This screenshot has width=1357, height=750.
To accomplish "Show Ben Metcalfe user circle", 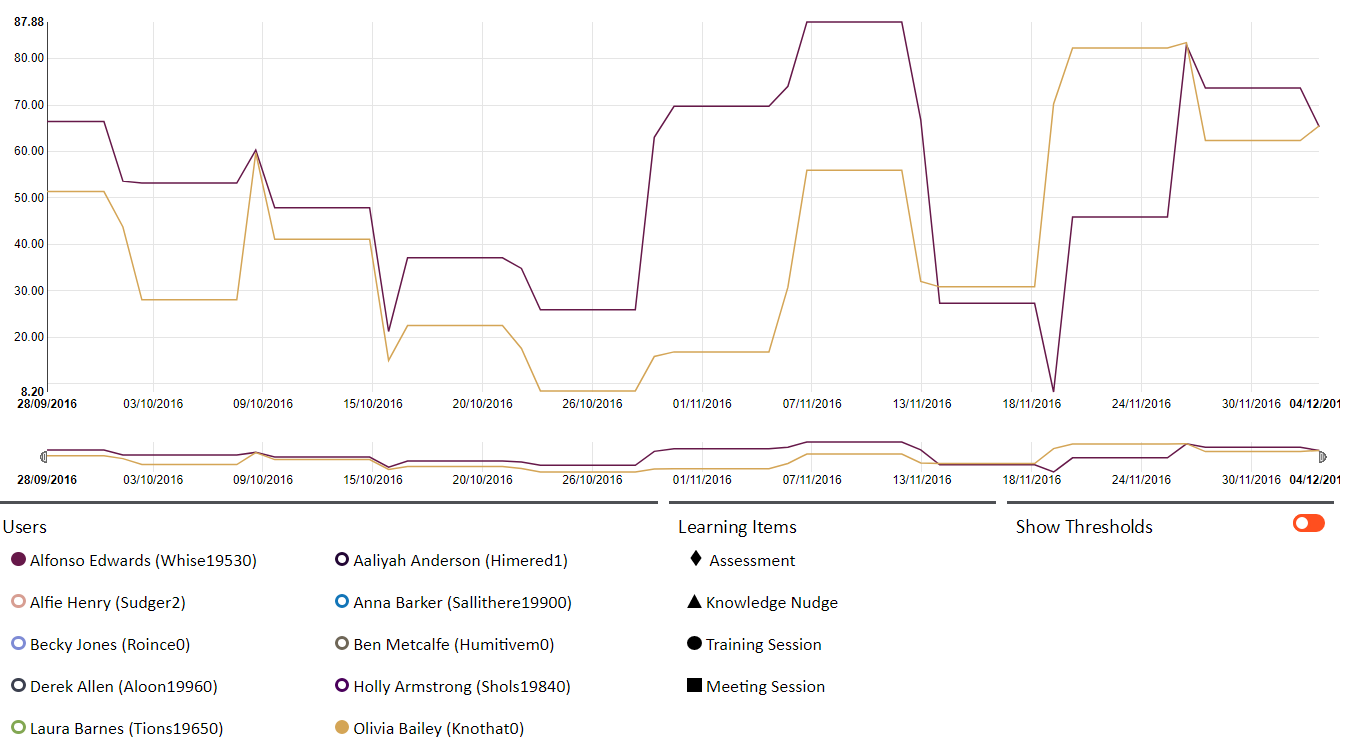I will click(x=341, y=645).
